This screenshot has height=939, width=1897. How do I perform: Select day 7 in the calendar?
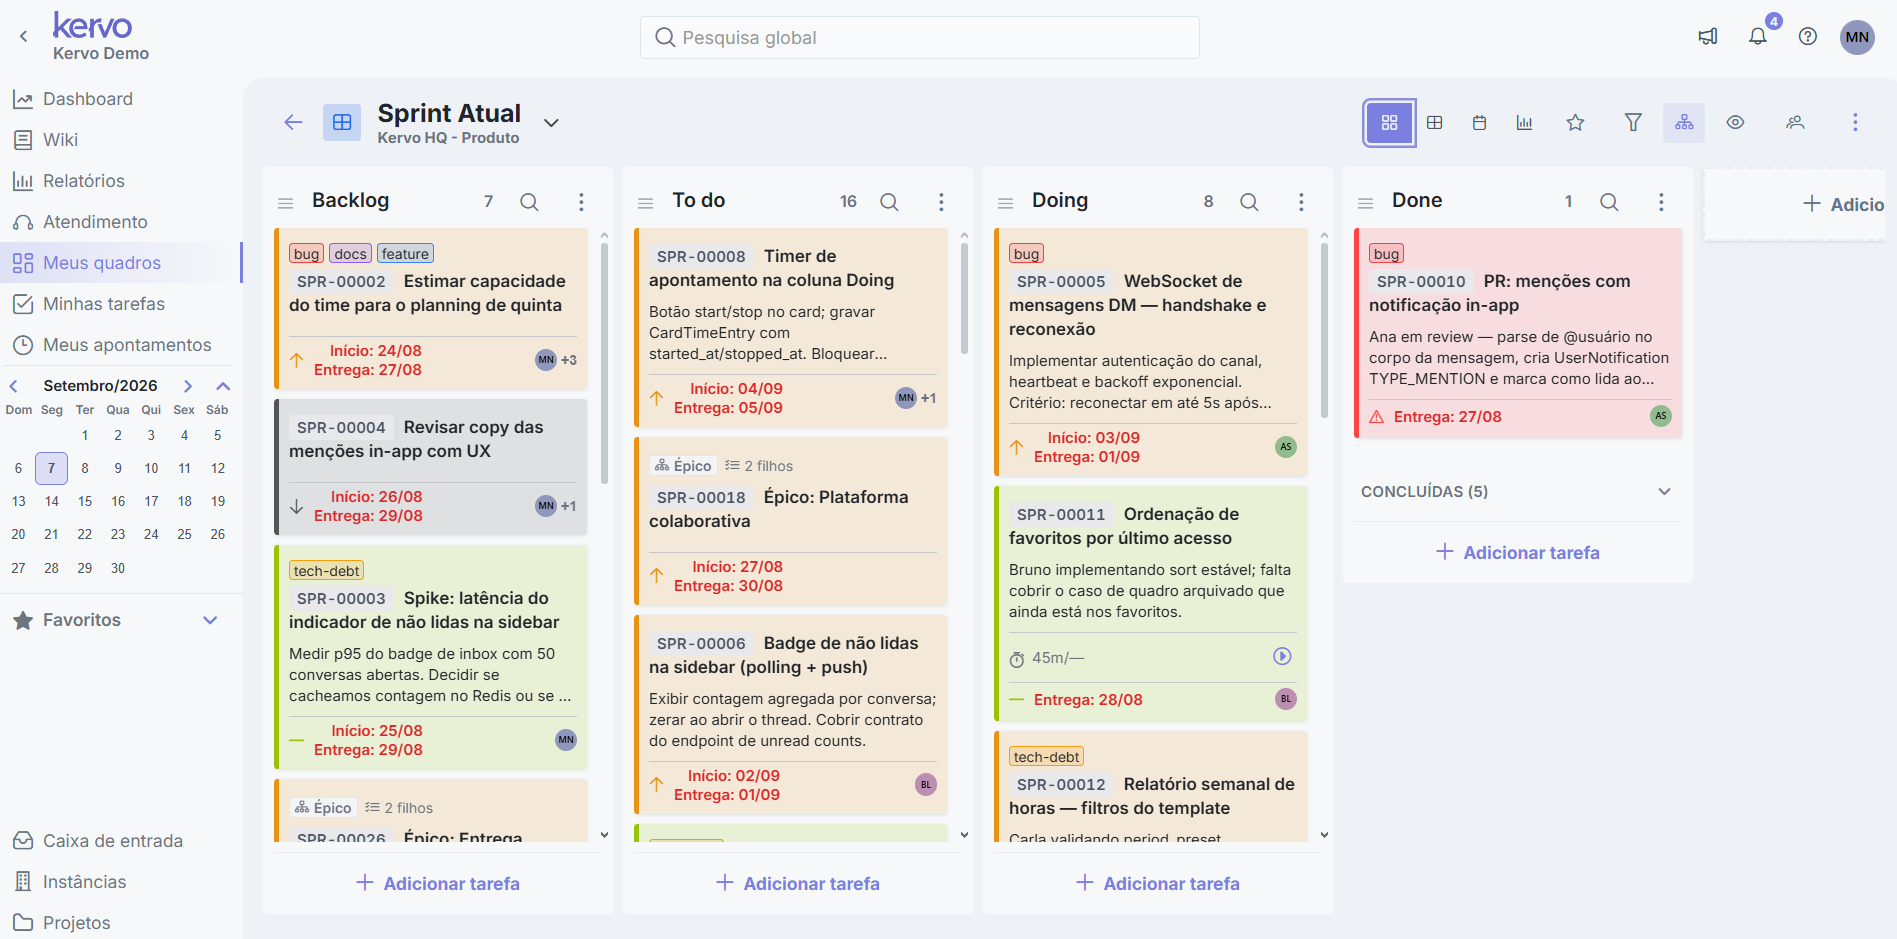[x=52, y=468]
